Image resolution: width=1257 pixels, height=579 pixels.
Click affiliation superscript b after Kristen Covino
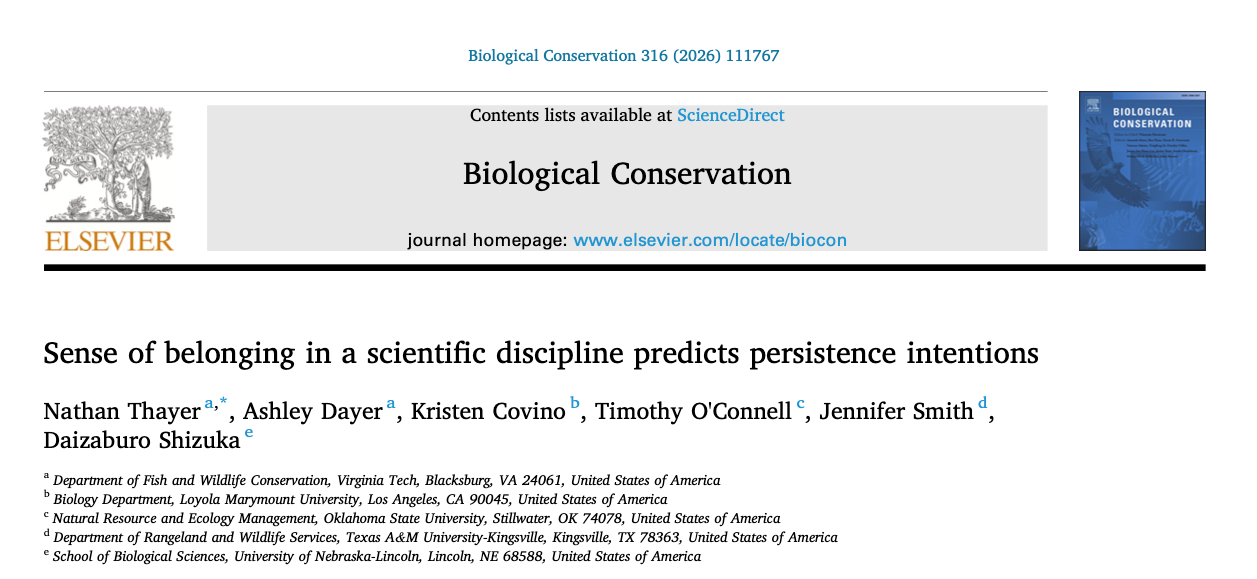pos(575,404)
